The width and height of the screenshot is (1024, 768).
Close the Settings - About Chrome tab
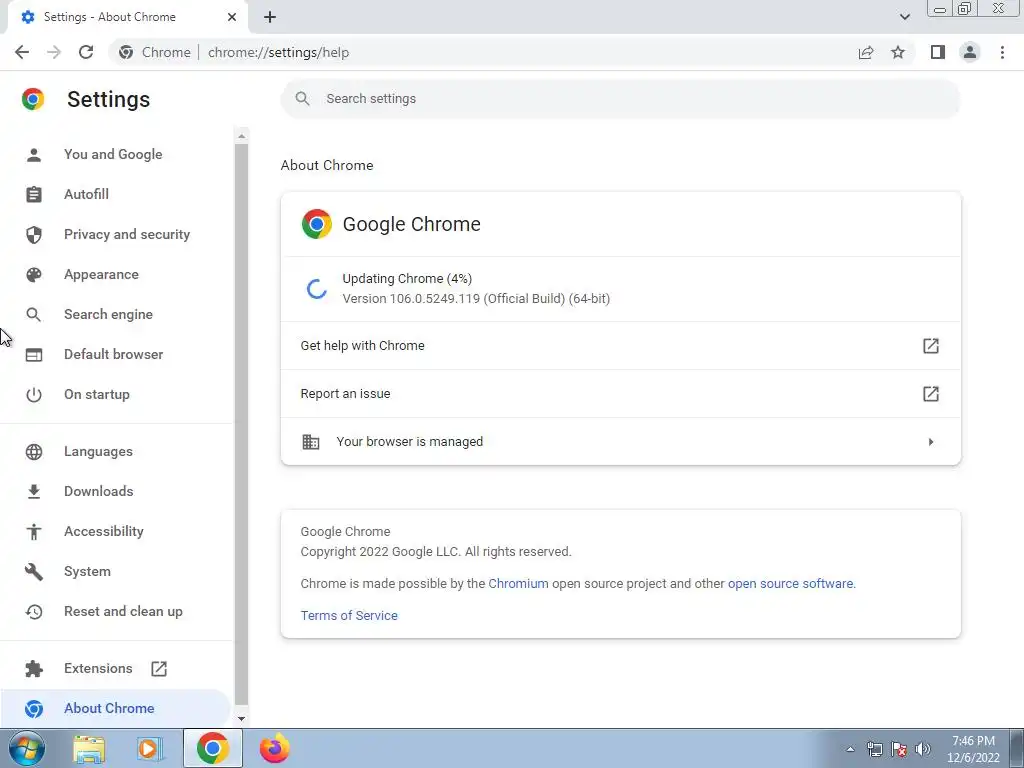(x=232, y=17)
